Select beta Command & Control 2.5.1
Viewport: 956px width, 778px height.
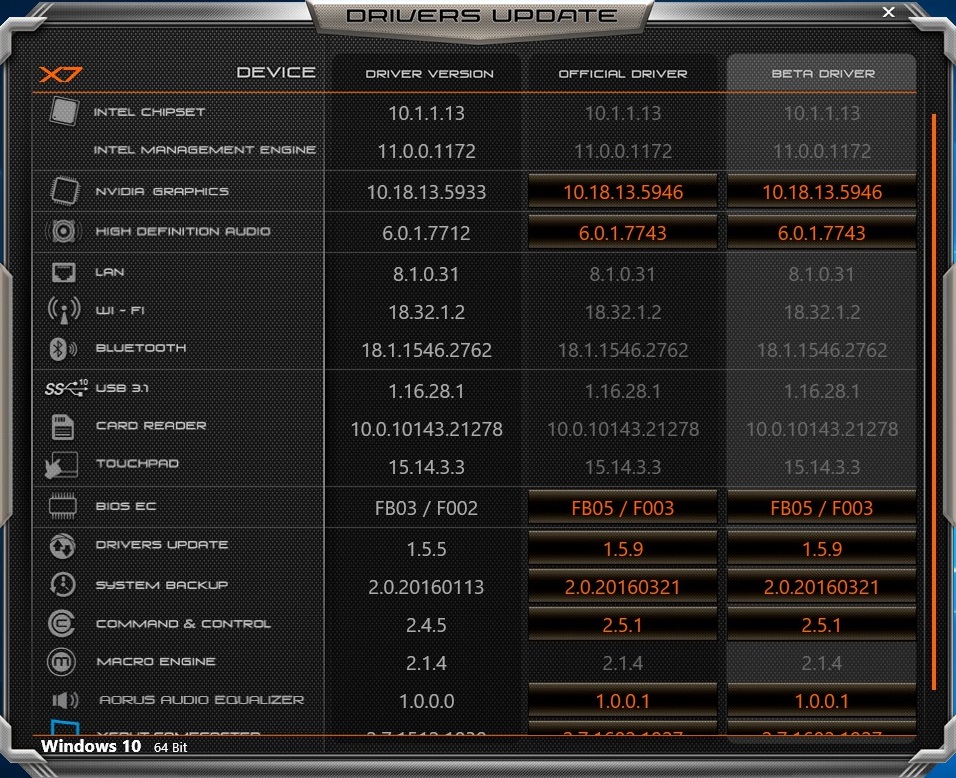coord(822,624)
